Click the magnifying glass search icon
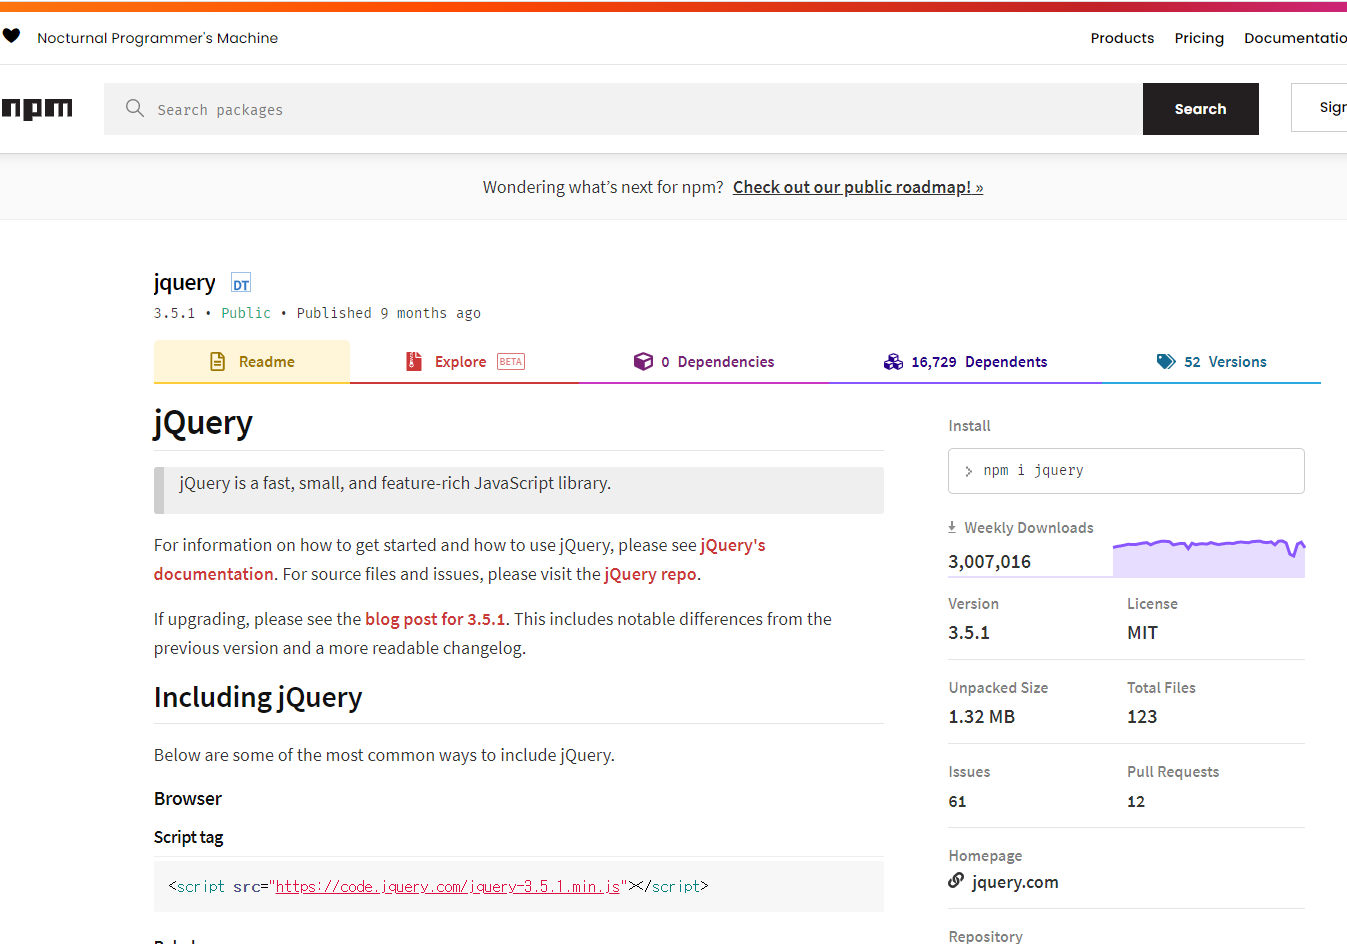This screenshot has width=1347, height=944. coord(135,108)
